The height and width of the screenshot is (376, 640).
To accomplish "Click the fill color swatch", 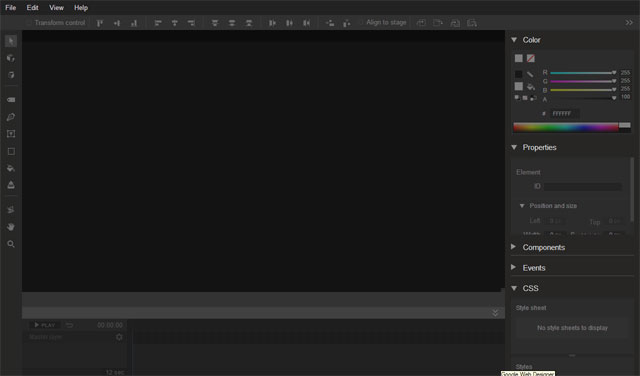I will tap(519, 86).
